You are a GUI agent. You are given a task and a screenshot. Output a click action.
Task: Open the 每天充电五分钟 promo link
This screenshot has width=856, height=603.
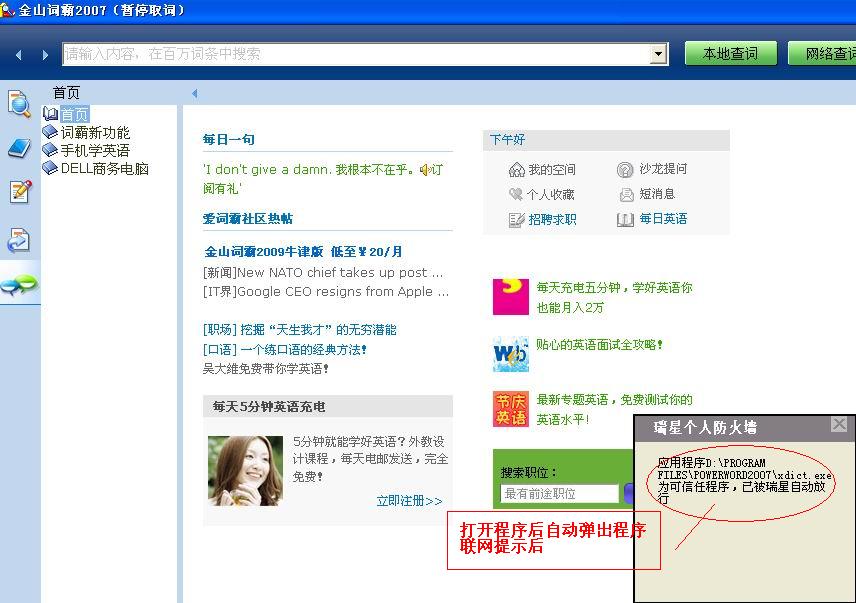tap(614, 297)
